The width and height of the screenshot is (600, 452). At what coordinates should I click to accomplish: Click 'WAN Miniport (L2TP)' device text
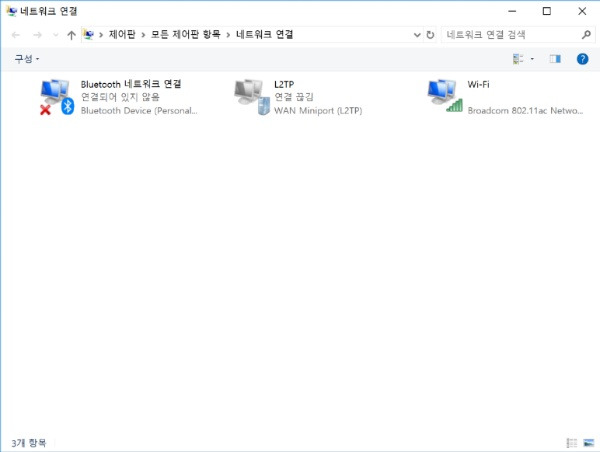click(318, 111)
